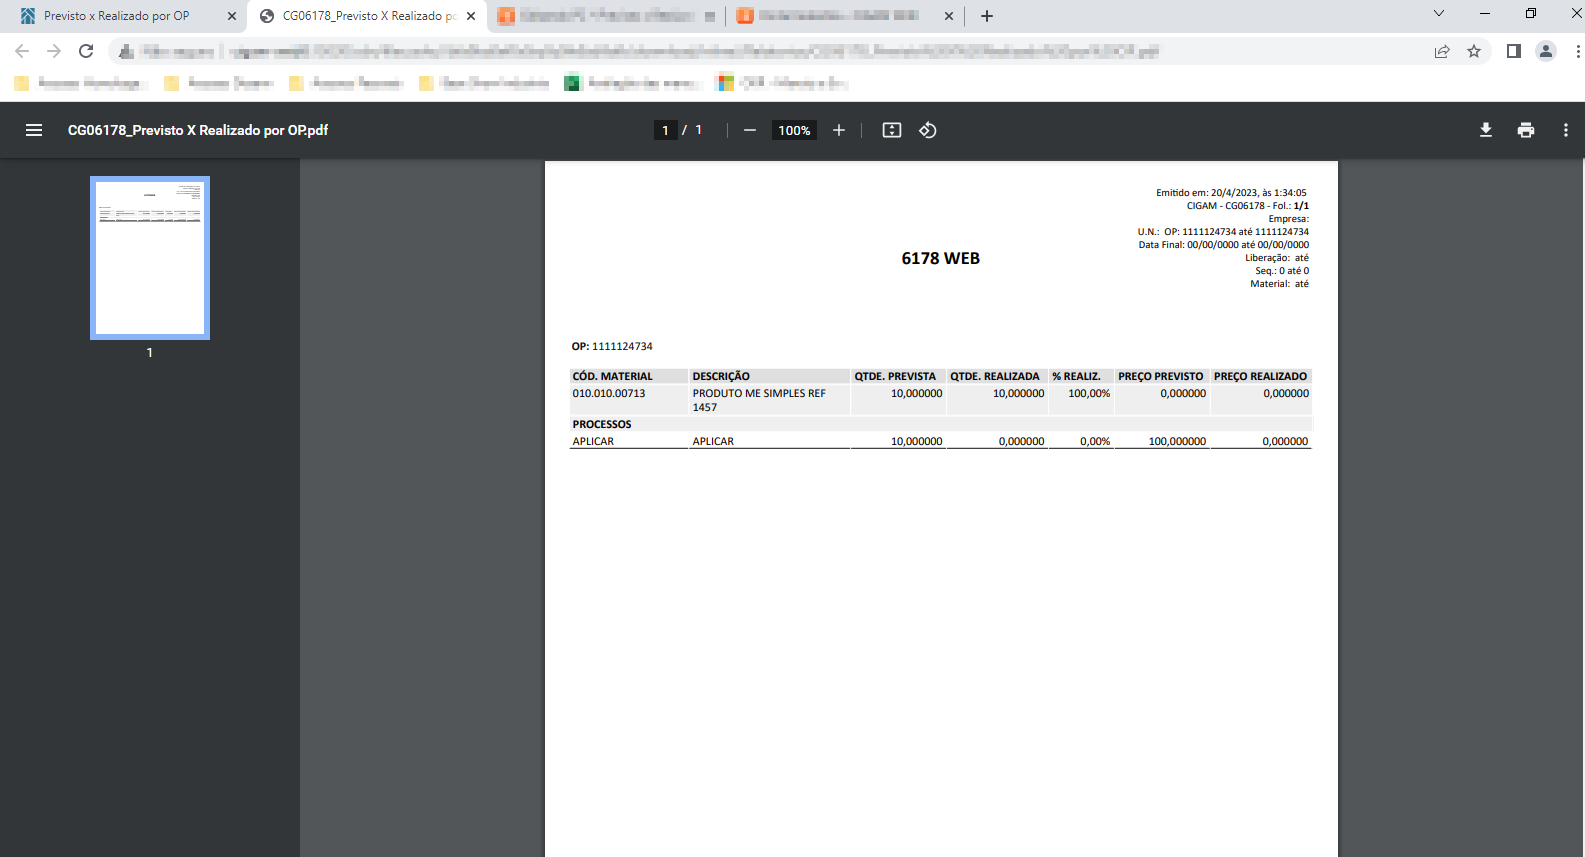Open the Chrome profile avatar menu
The height and width of the screenshot is (857, 1585).
[1546, 51]
